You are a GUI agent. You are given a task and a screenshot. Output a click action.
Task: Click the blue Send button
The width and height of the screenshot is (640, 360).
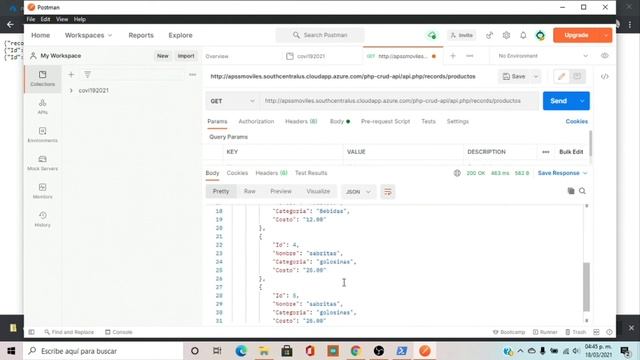pyautogui.click(x=558, y=101)
